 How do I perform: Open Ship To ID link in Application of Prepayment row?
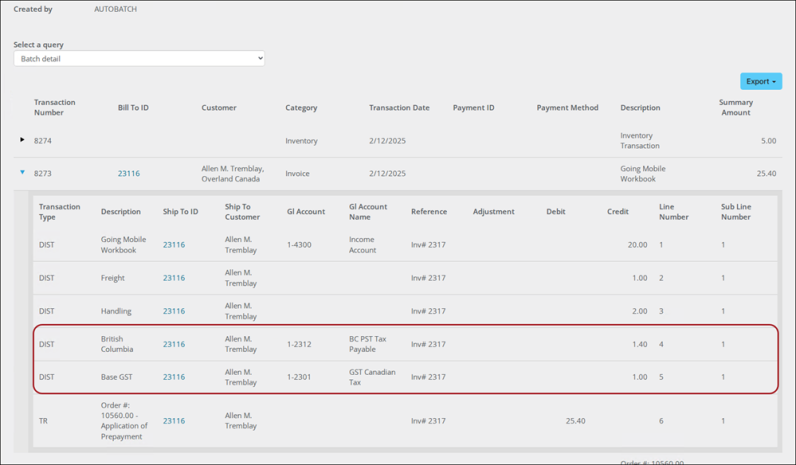coord(174,421)
